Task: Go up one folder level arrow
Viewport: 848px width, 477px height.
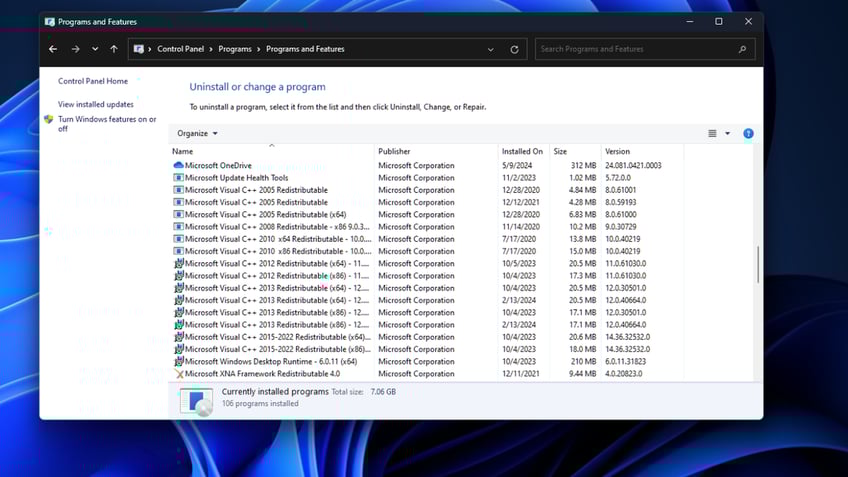Action: click(114, 49)
